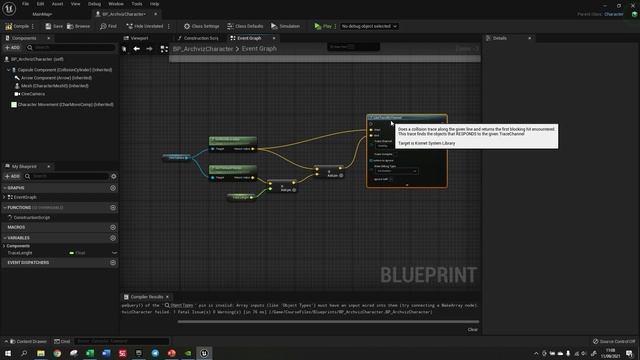Save the blueprint with Save icon
The image size is (640, 360).
pyautogui.click(x=48, y=26)
